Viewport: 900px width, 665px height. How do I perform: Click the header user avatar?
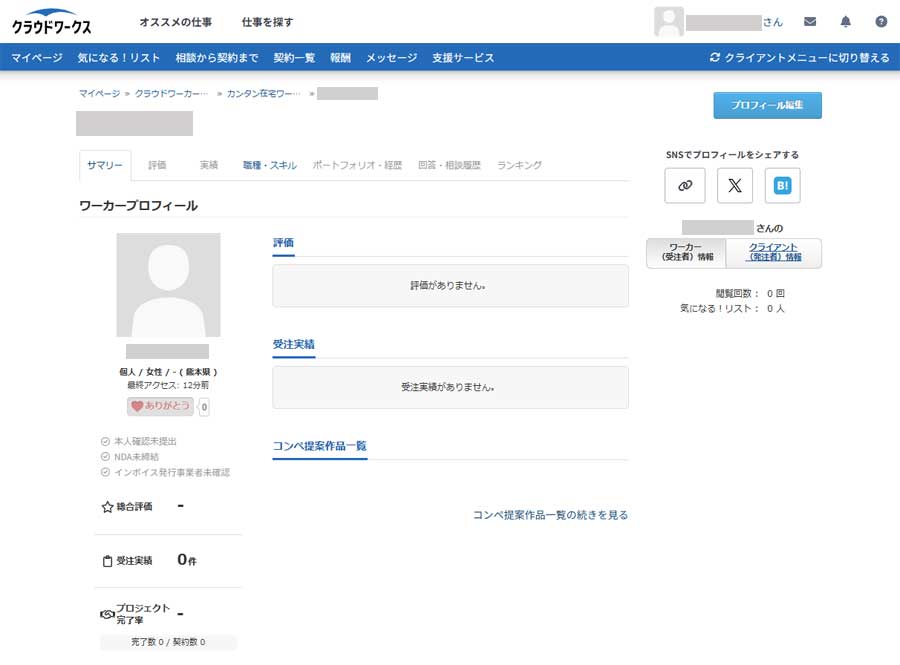(x=668, y=22)
